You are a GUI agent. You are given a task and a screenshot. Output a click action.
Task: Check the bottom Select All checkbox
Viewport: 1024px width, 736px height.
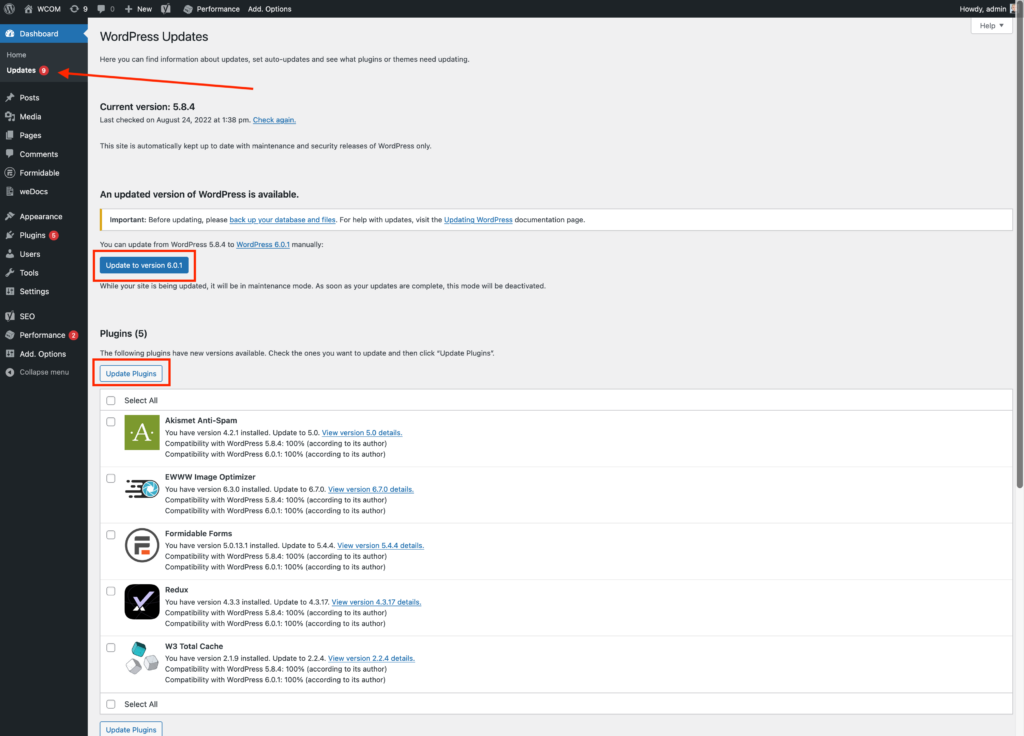click(111, 704)
